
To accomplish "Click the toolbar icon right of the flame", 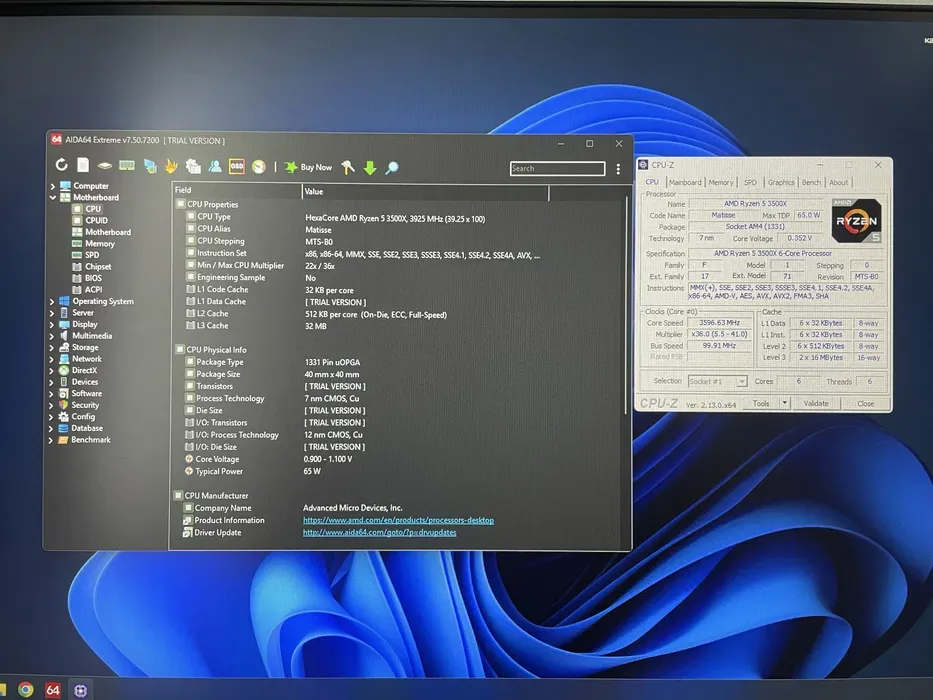I will point(193,167).
